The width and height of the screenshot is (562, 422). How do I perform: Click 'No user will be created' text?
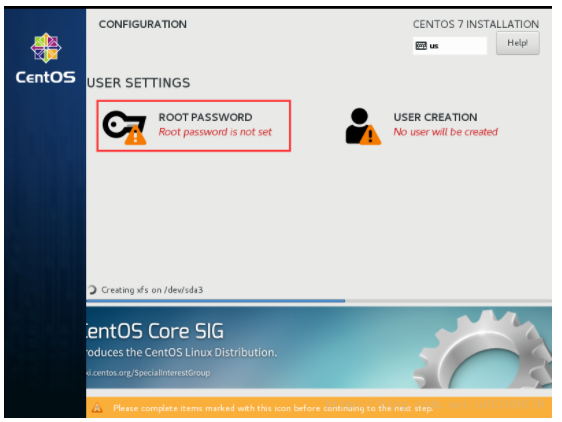(446, 132)
